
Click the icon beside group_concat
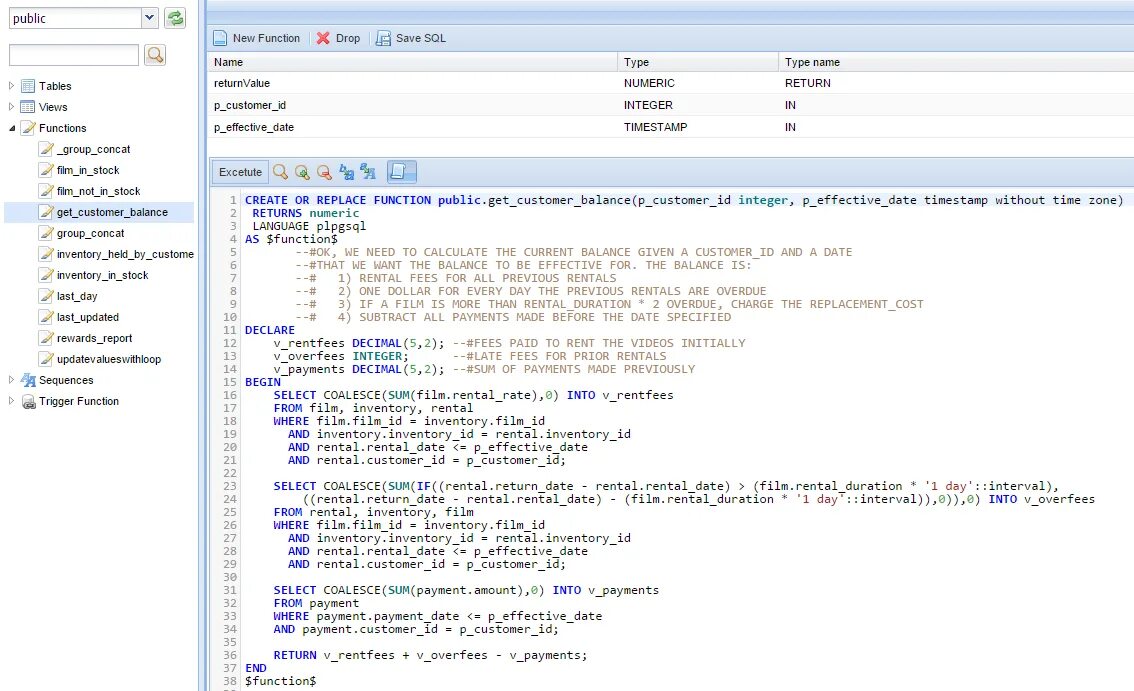pyautogui.click(x=46, y=233)
